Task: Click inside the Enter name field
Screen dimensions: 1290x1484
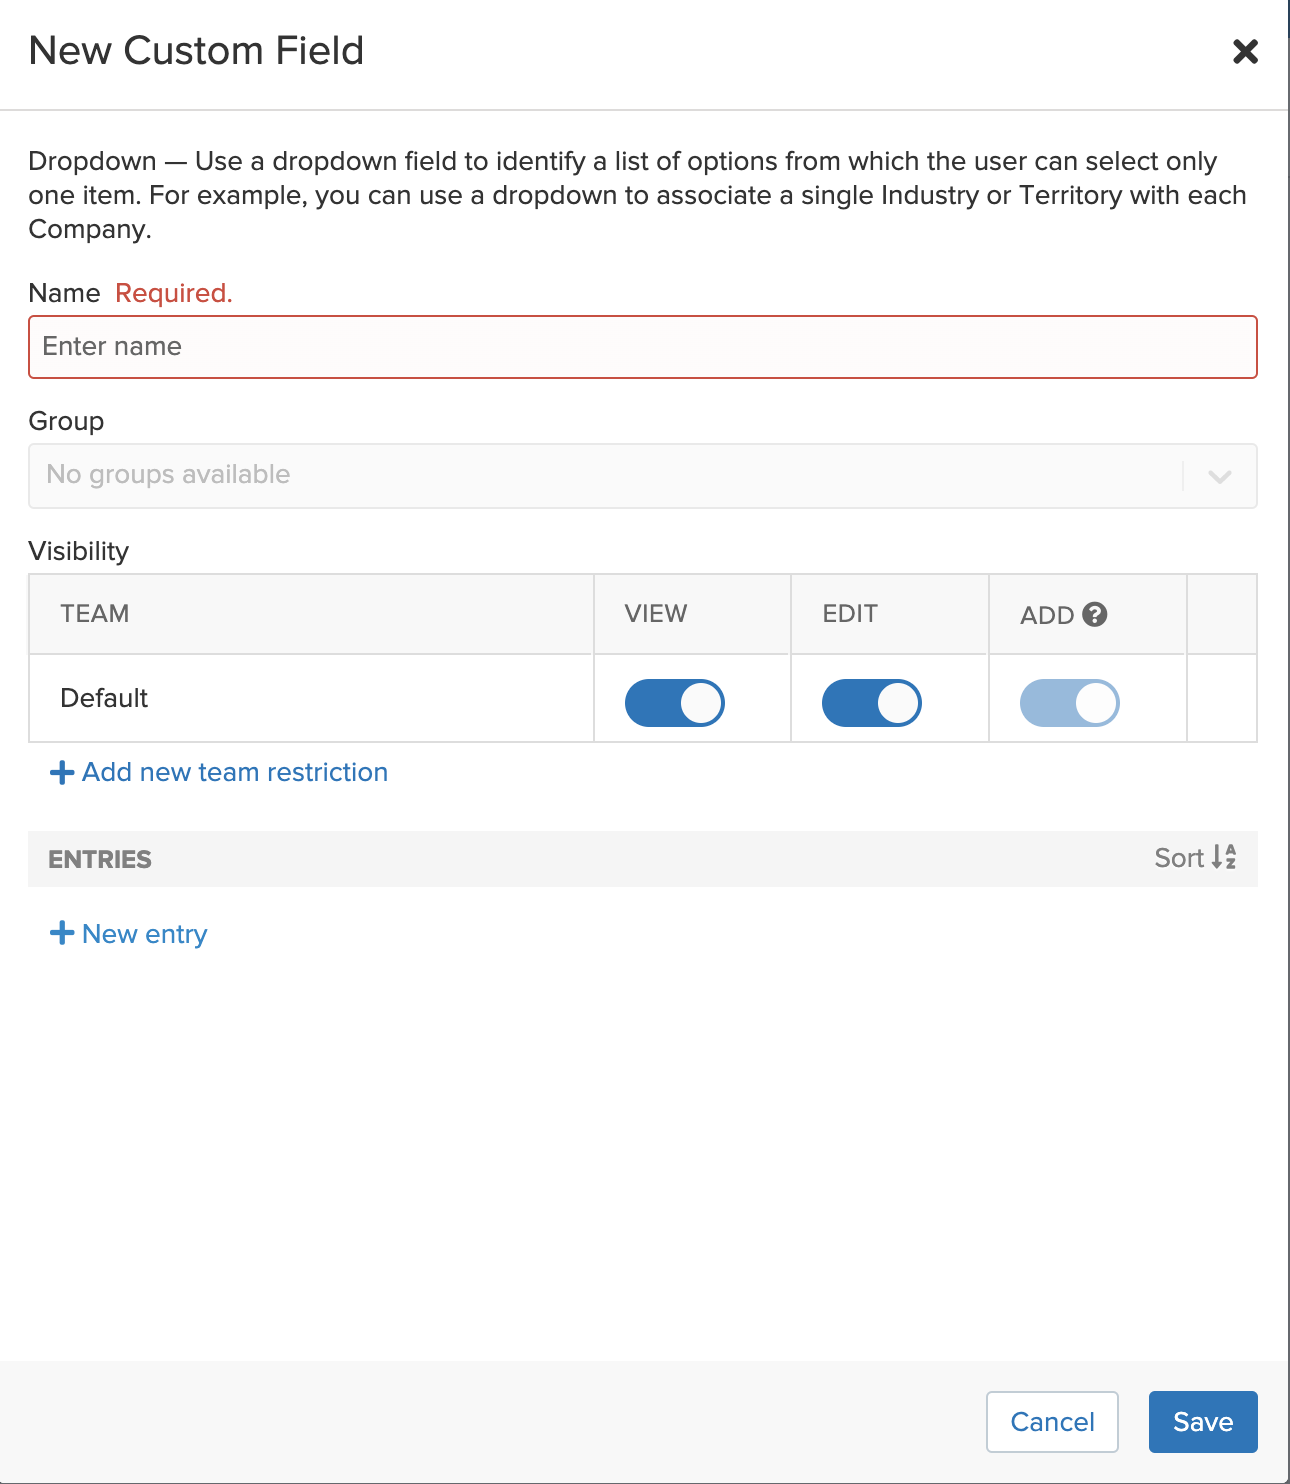Action: (x=643, y=346)
